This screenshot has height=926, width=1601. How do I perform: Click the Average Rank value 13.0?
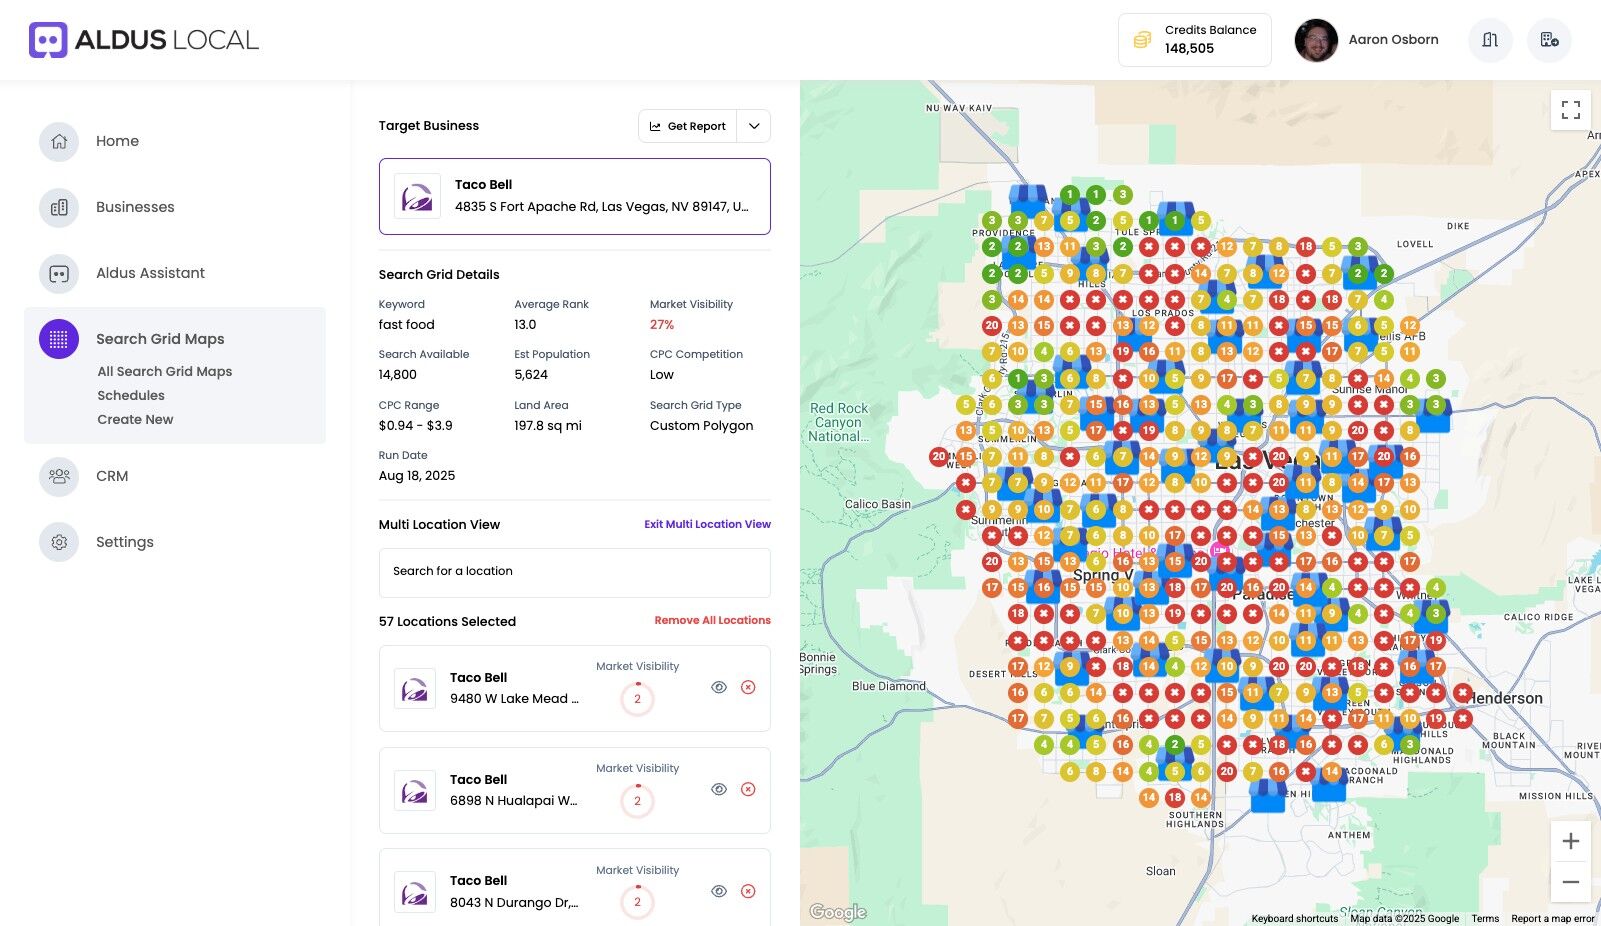(x=526, y=325)
